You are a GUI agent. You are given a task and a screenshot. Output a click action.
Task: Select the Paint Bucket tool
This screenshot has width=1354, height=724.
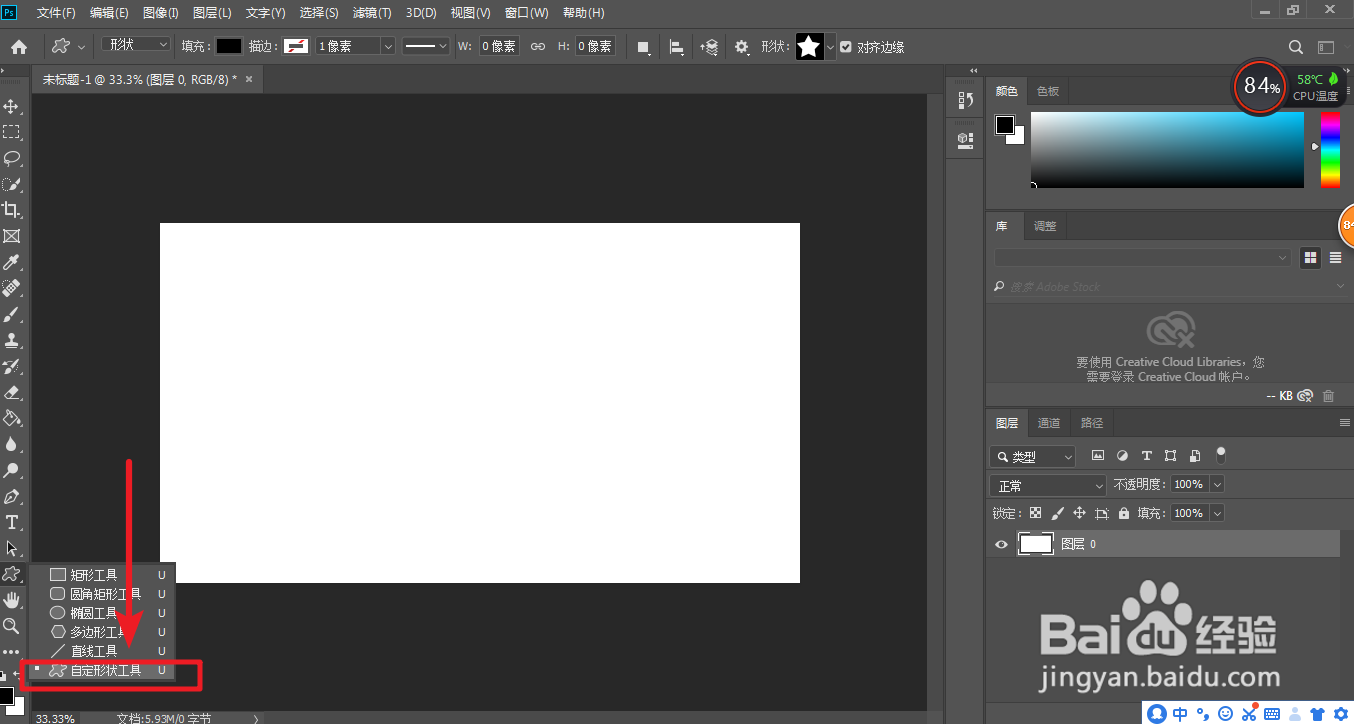coord(12,418)
